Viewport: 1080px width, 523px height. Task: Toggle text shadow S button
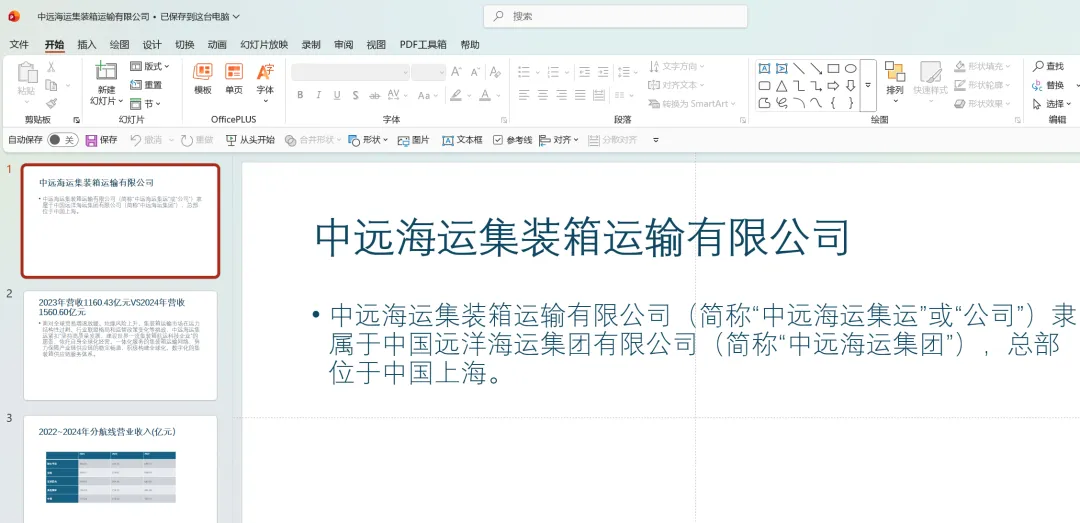click(355, 95)
